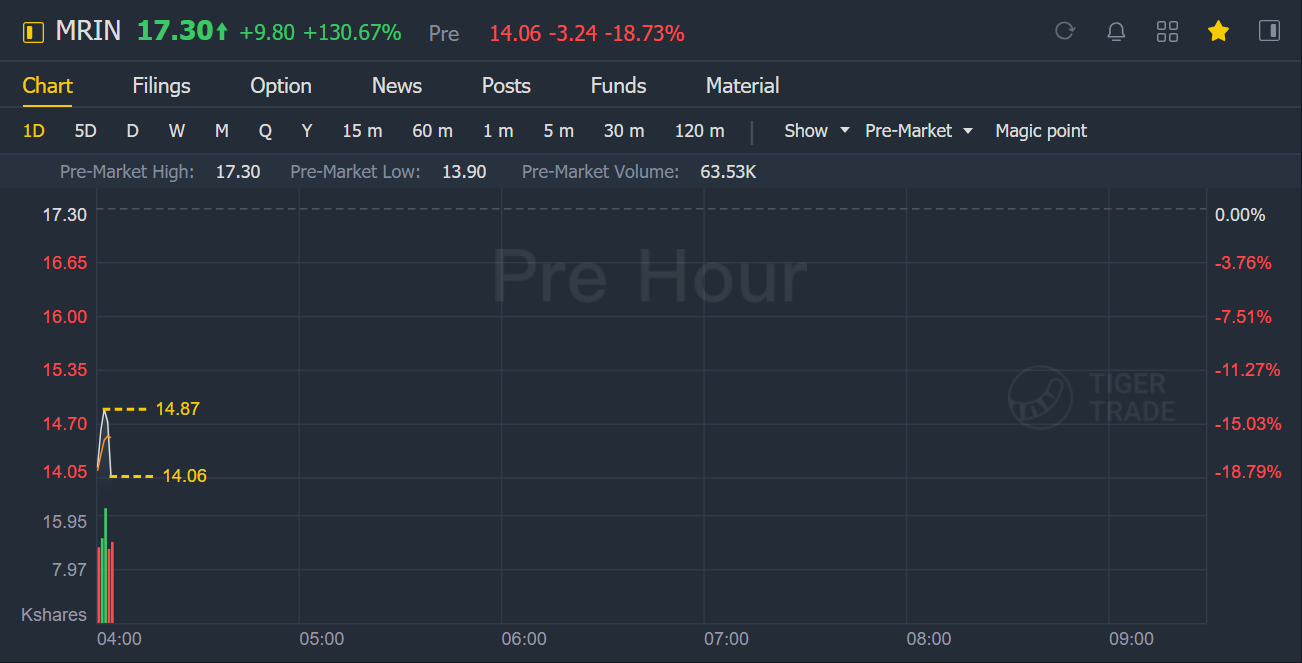The width and height of the screenshot is (1302, 663).
Task: Select the weekly W timeframe
Action: tap(176, 131)
